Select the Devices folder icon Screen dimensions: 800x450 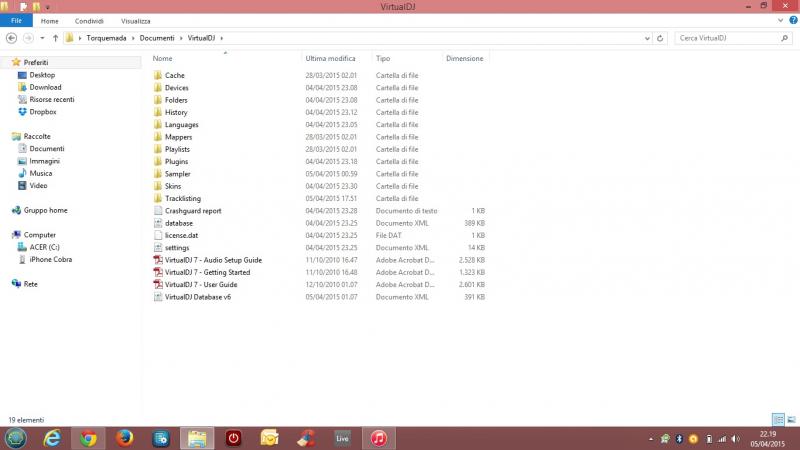(158, 87)
